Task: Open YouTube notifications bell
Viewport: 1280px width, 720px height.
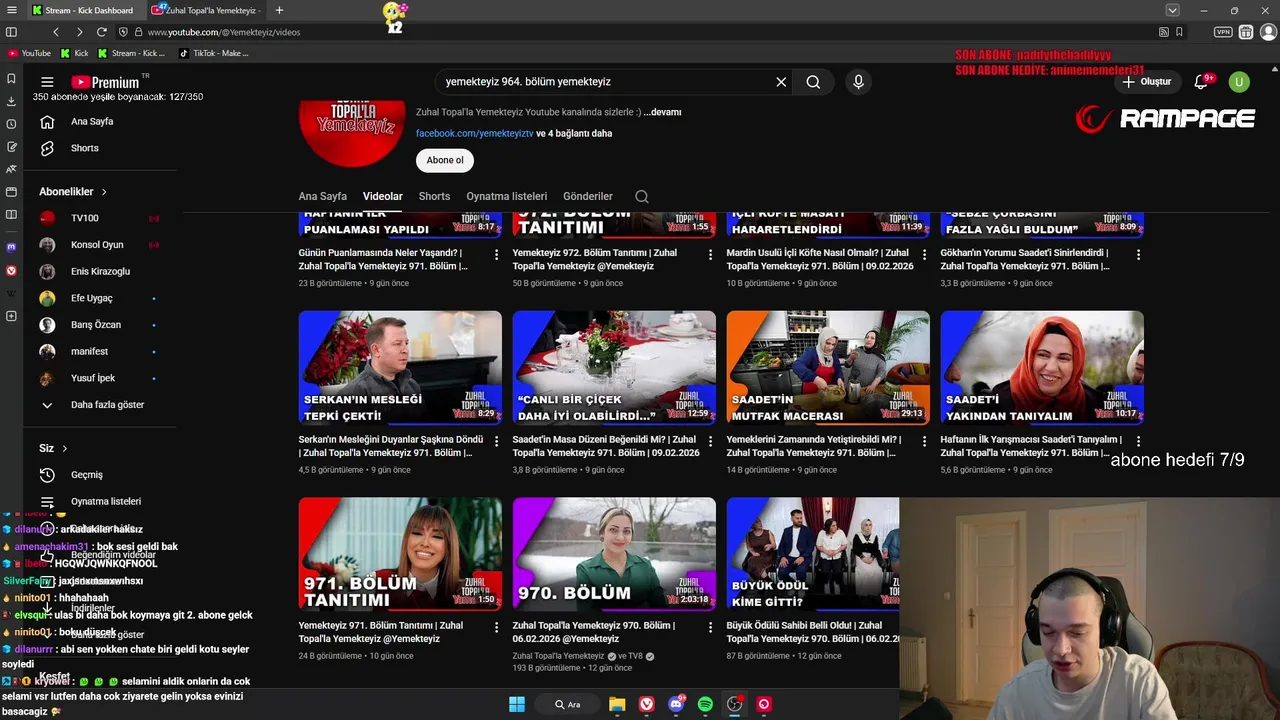Action: pyautogui.click(x=1201, y=82)
